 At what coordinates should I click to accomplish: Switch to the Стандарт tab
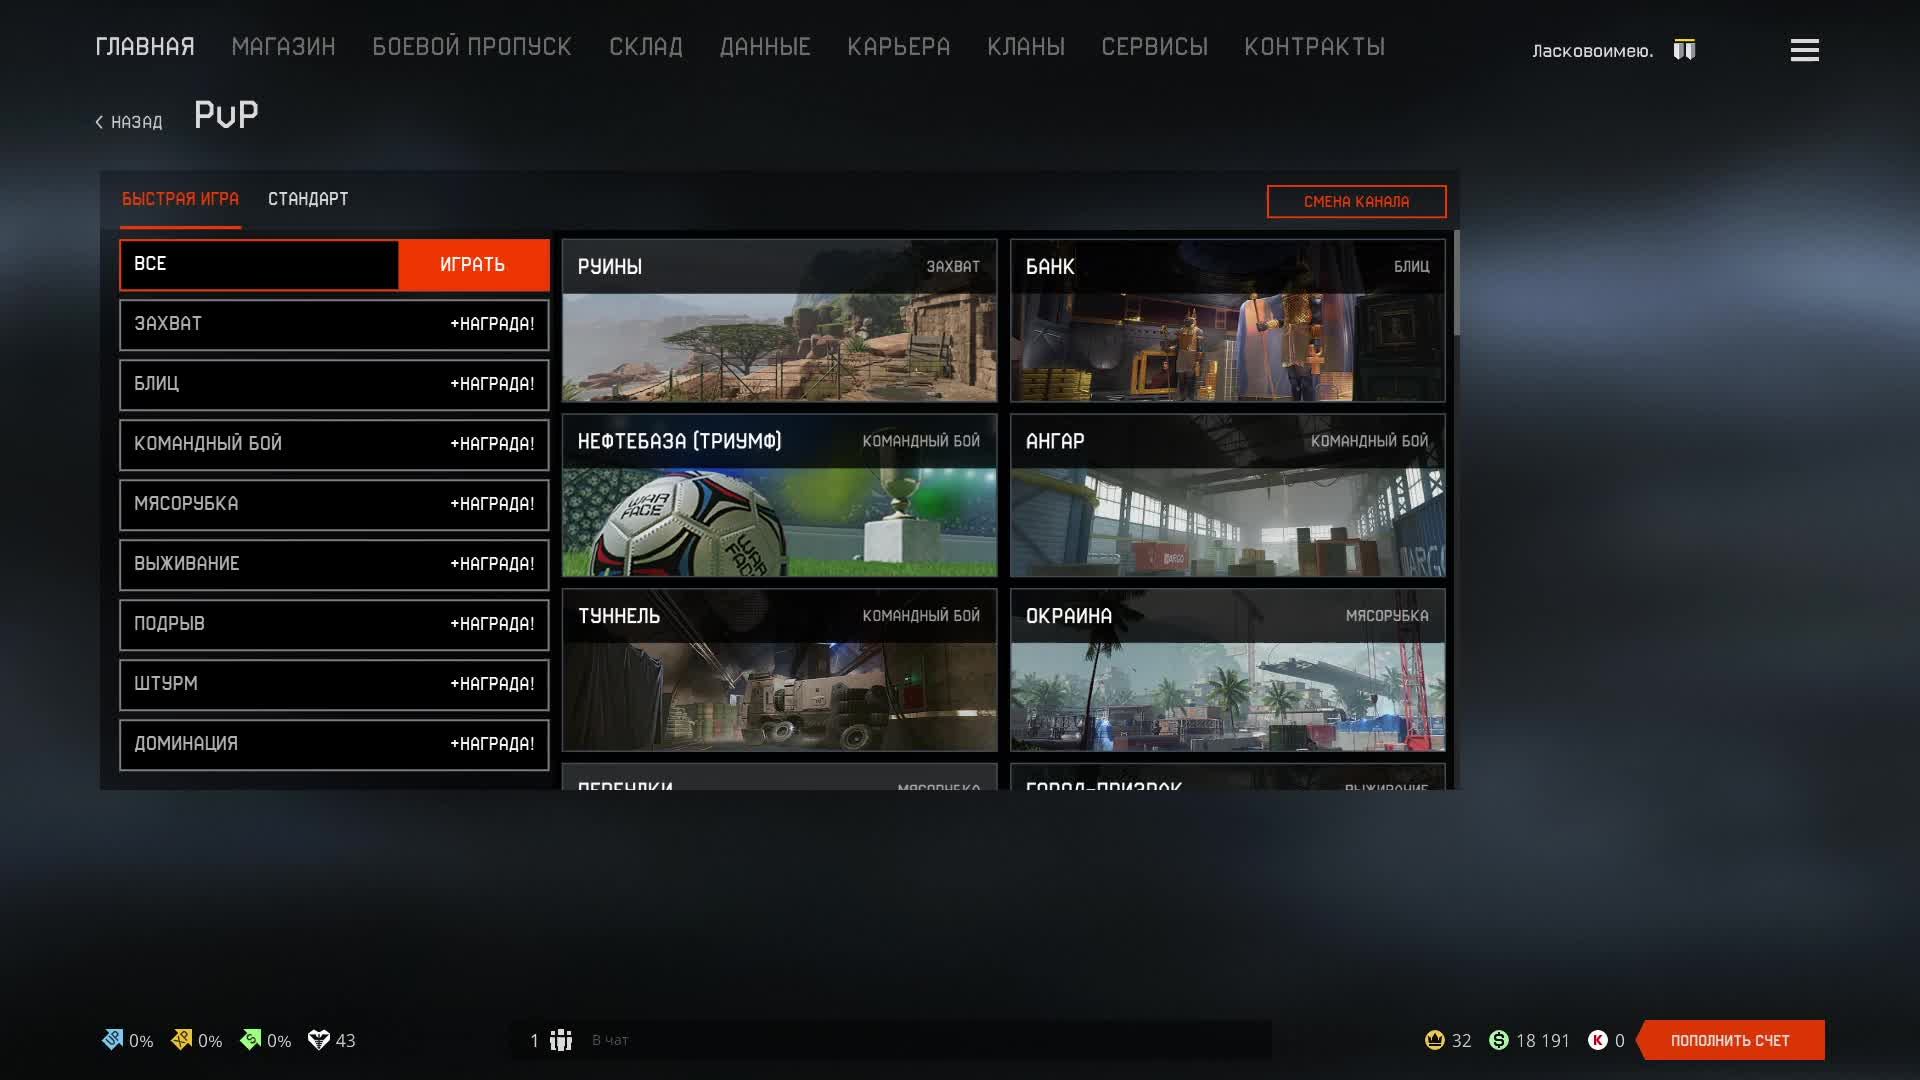(x=308, y=199)
